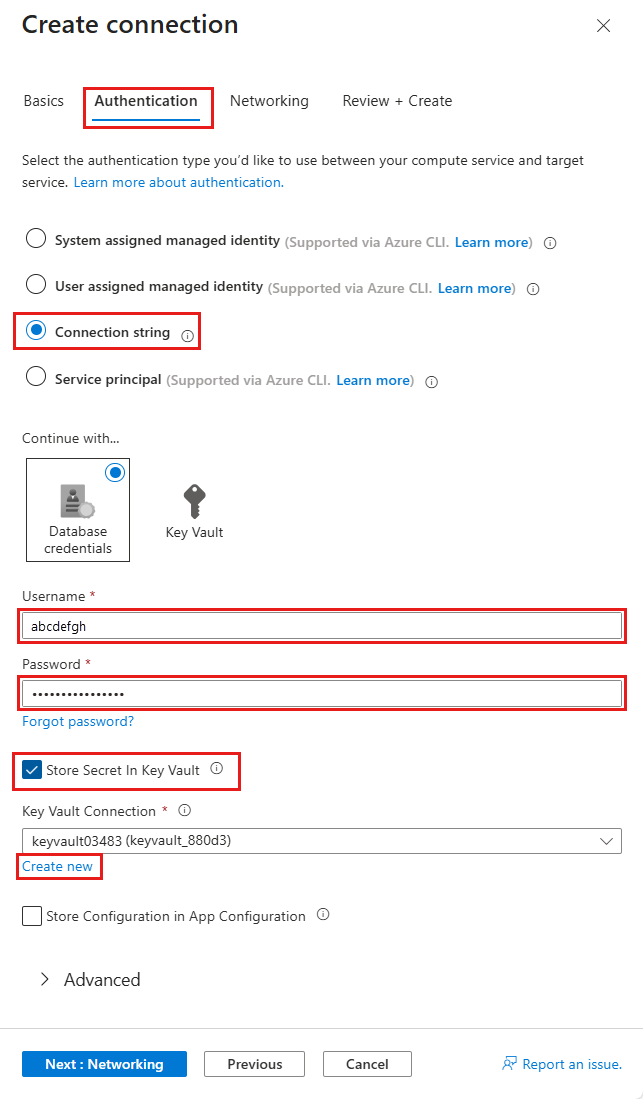The height and width of the screenshot is (1099, 643).
Task: Select the Key Vault key icon option
Action: tap(194, 510)
